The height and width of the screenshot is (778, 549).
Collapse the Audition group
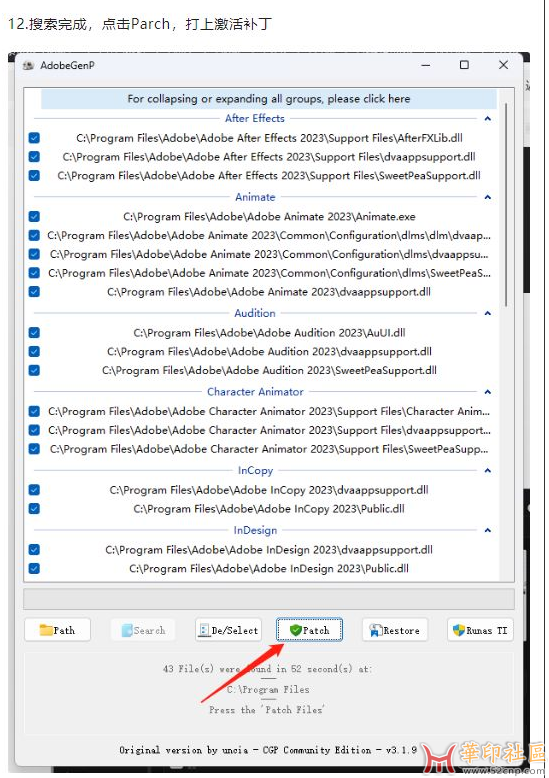tap(487, 313)
